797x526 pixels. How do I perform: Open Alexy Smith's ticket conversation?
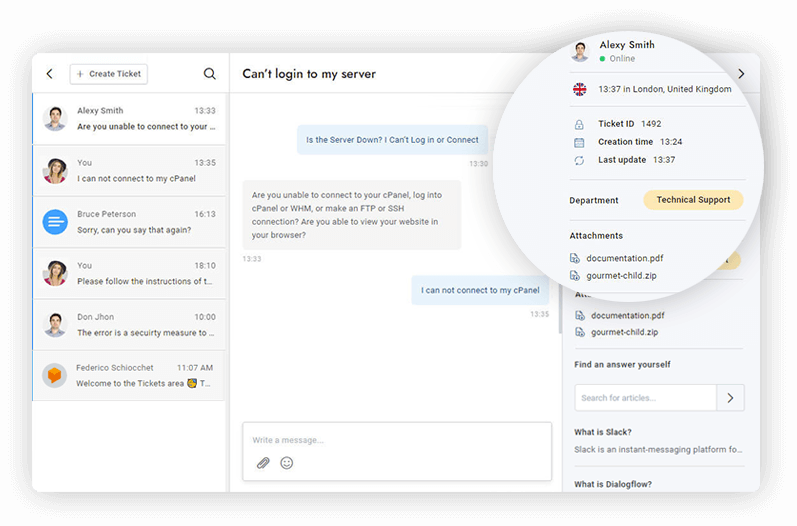(x=130, y=119)
